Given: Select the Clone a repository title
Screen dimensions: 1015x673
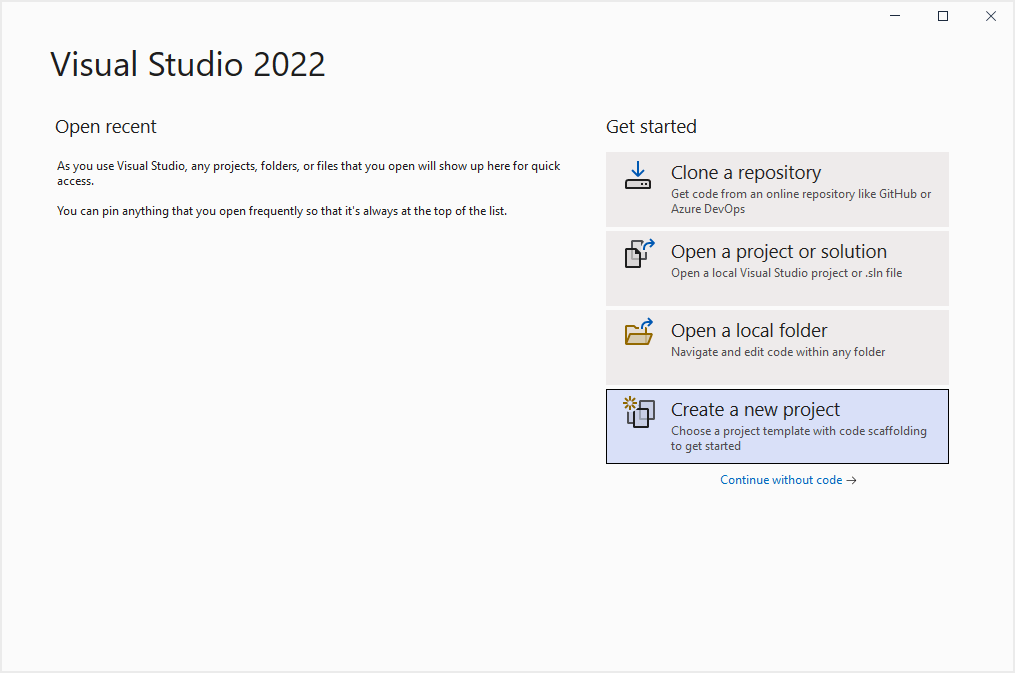Looking at the screenshot, I should point(746,173).
